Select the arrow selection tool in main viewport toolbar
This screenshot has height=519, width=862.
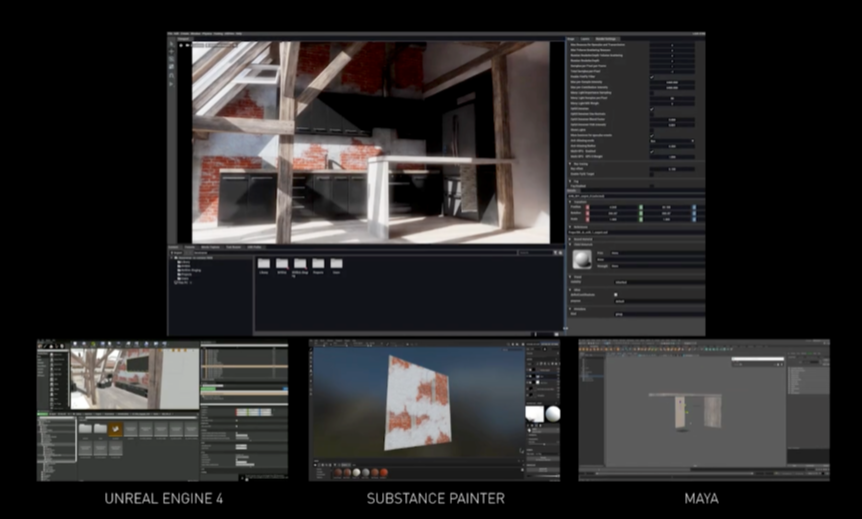click(x=173, y=46)
